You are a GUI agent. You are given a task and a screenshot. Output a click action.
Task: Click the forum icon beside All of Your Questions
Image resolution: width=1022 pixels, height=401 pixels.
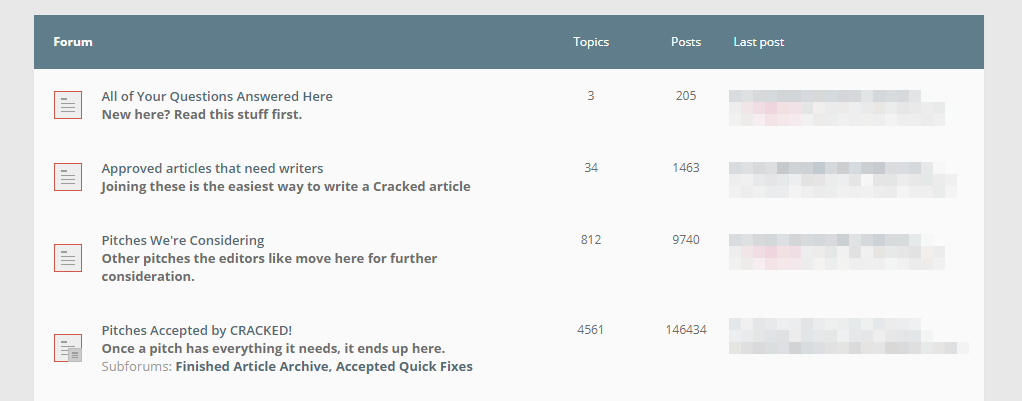point(67,105)
